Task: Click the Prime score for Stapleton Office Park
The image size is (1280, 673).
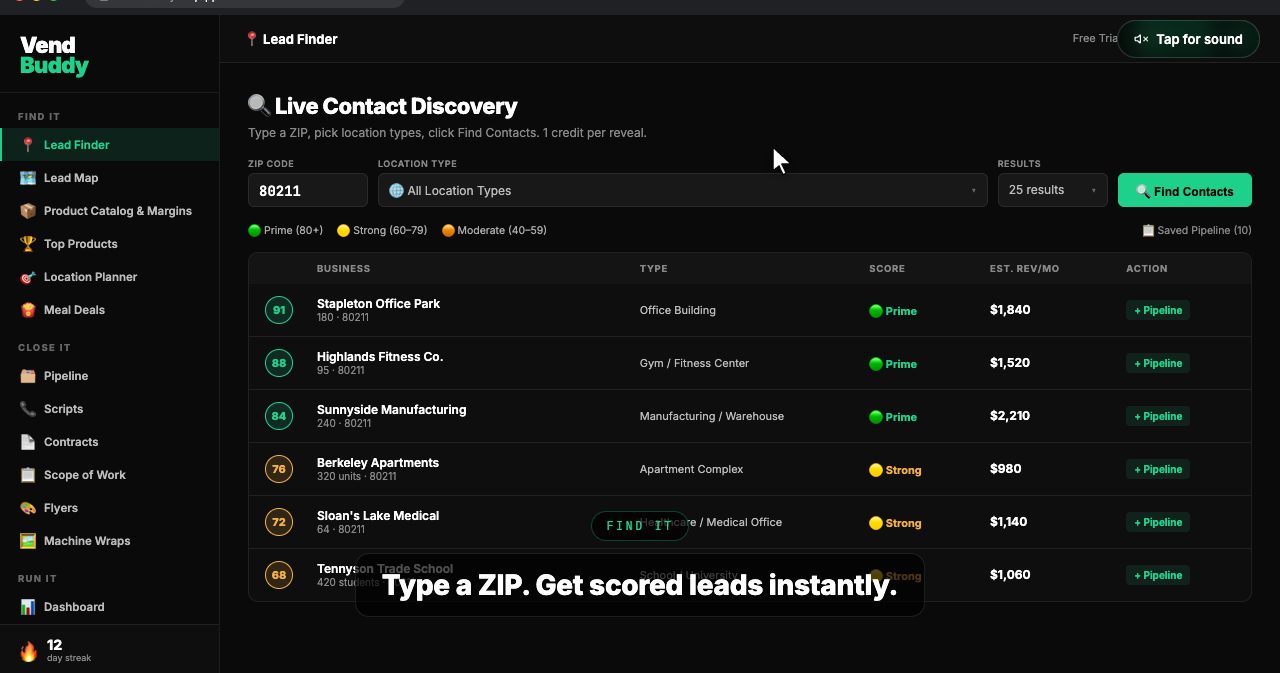Action: pyautogui.click(x=893, y=311)
